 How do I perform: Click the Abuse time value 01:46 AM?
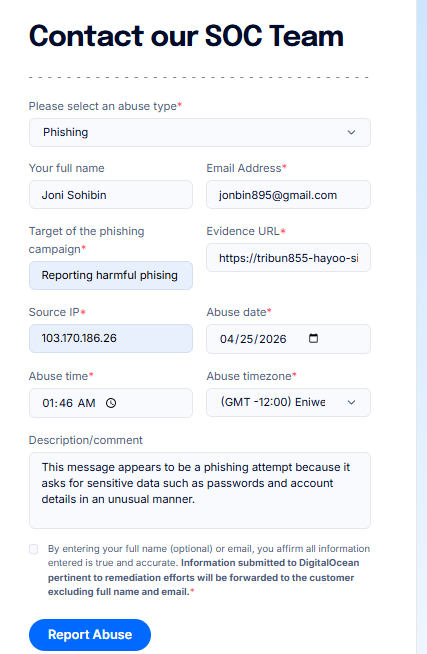point(69,403)
